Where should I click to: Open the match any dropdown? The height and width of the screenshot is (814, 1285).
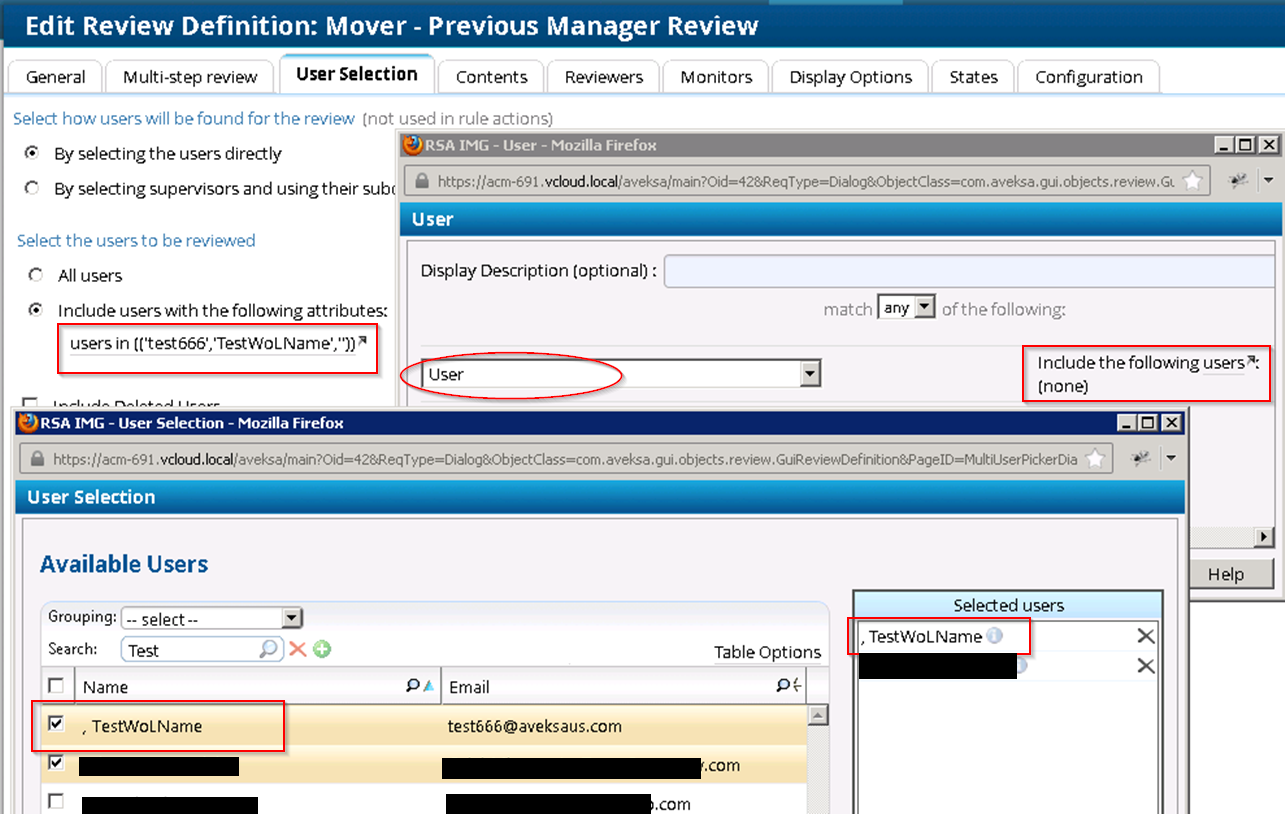click(924, 308)
